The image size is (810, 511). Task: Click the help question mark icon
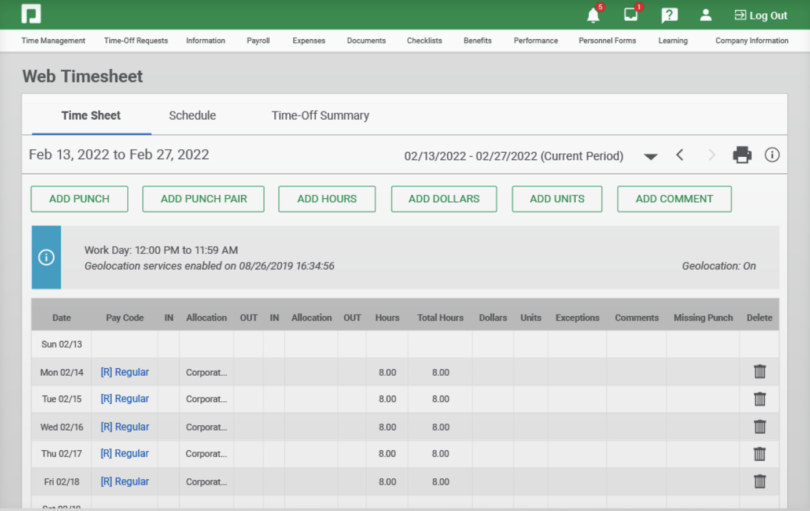(x=670, y=15)
